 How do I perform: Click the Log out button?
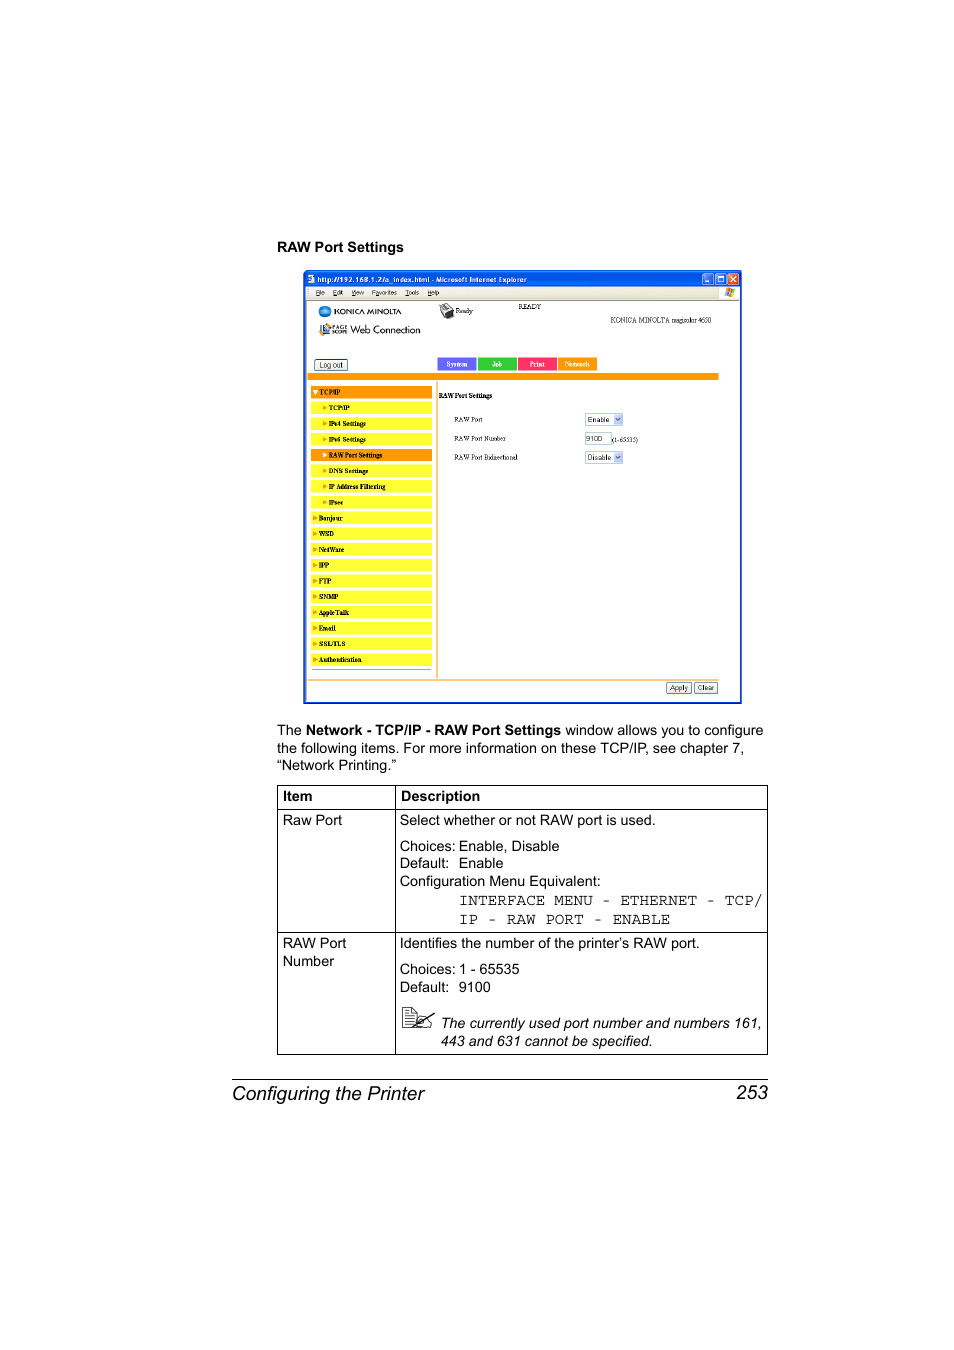click(331, 365)
